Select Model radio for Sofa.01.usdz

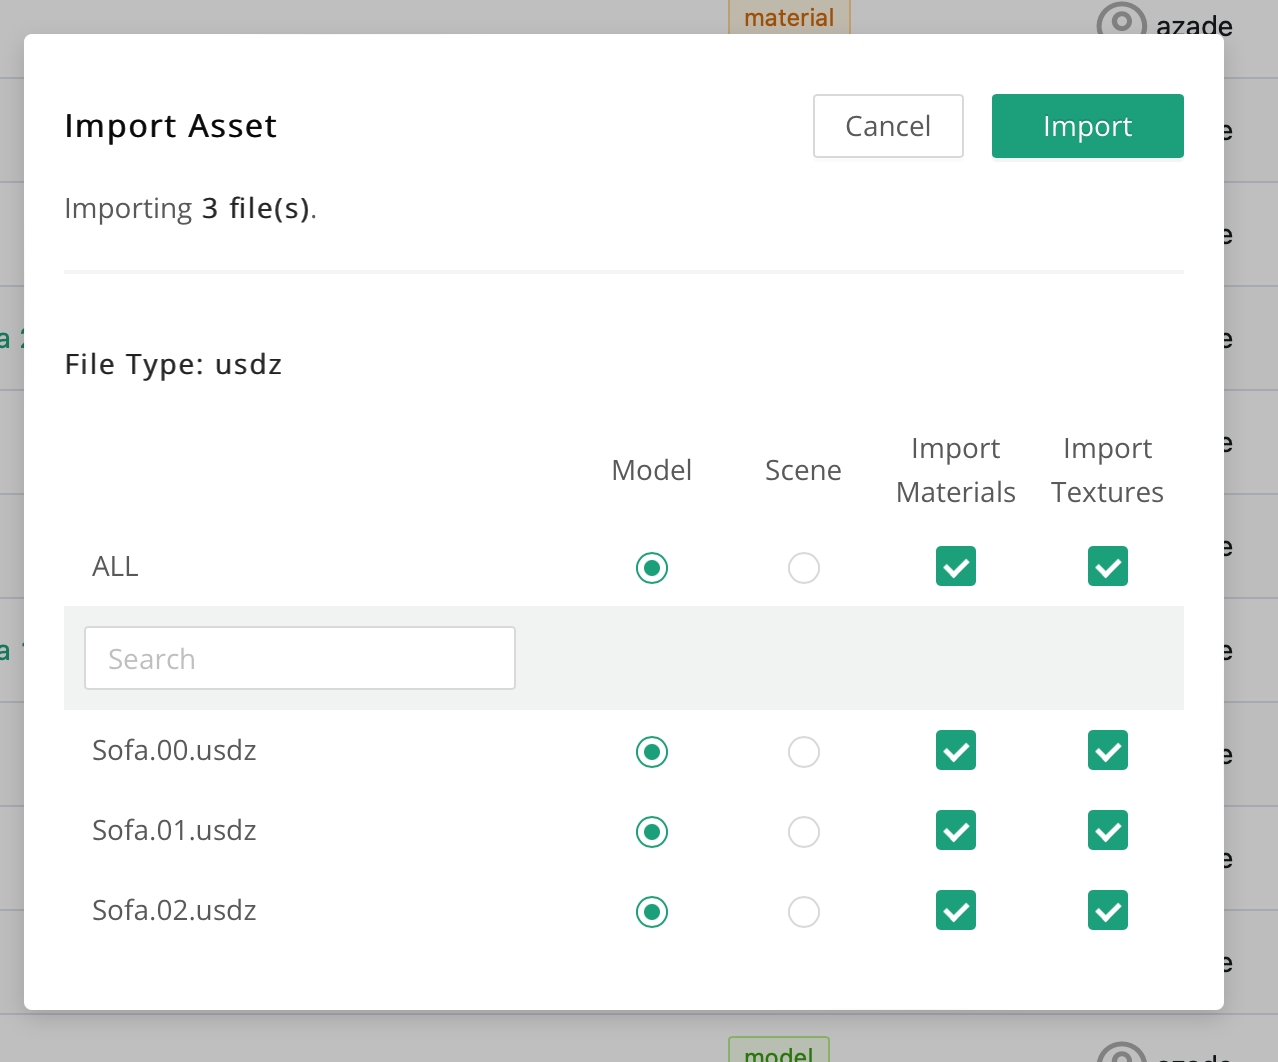tap(652, 832)
